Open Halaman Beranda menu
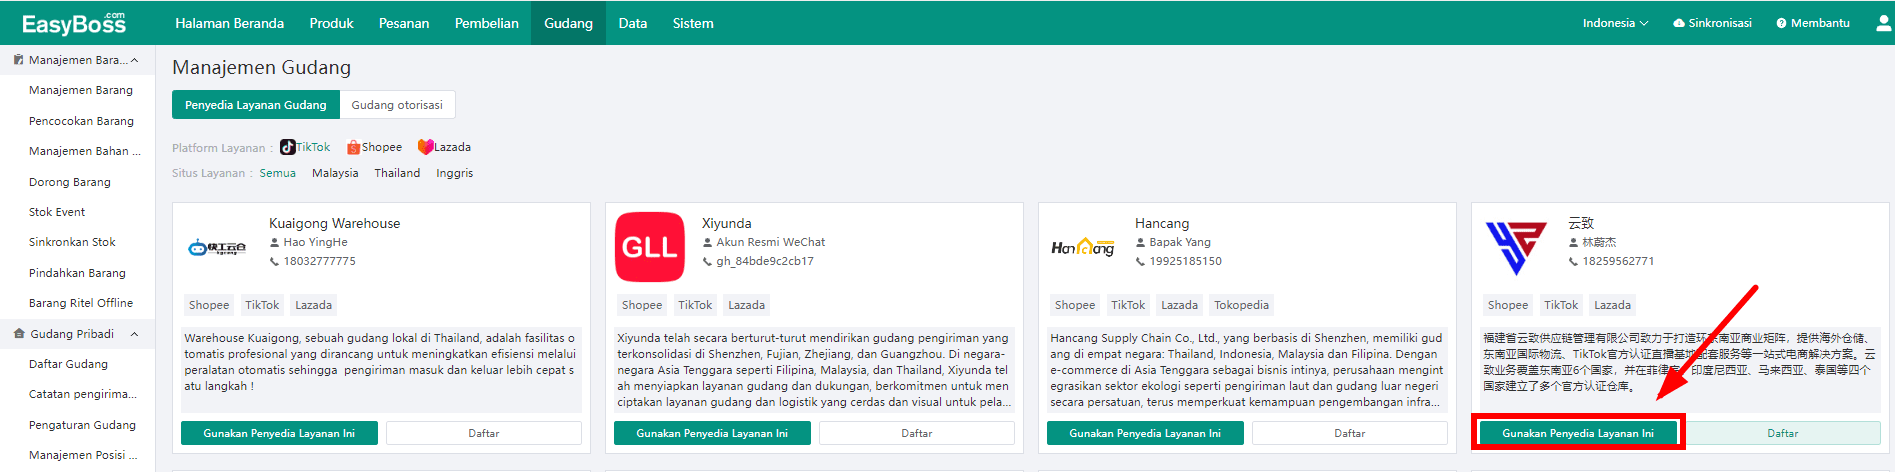 (229, 23)
